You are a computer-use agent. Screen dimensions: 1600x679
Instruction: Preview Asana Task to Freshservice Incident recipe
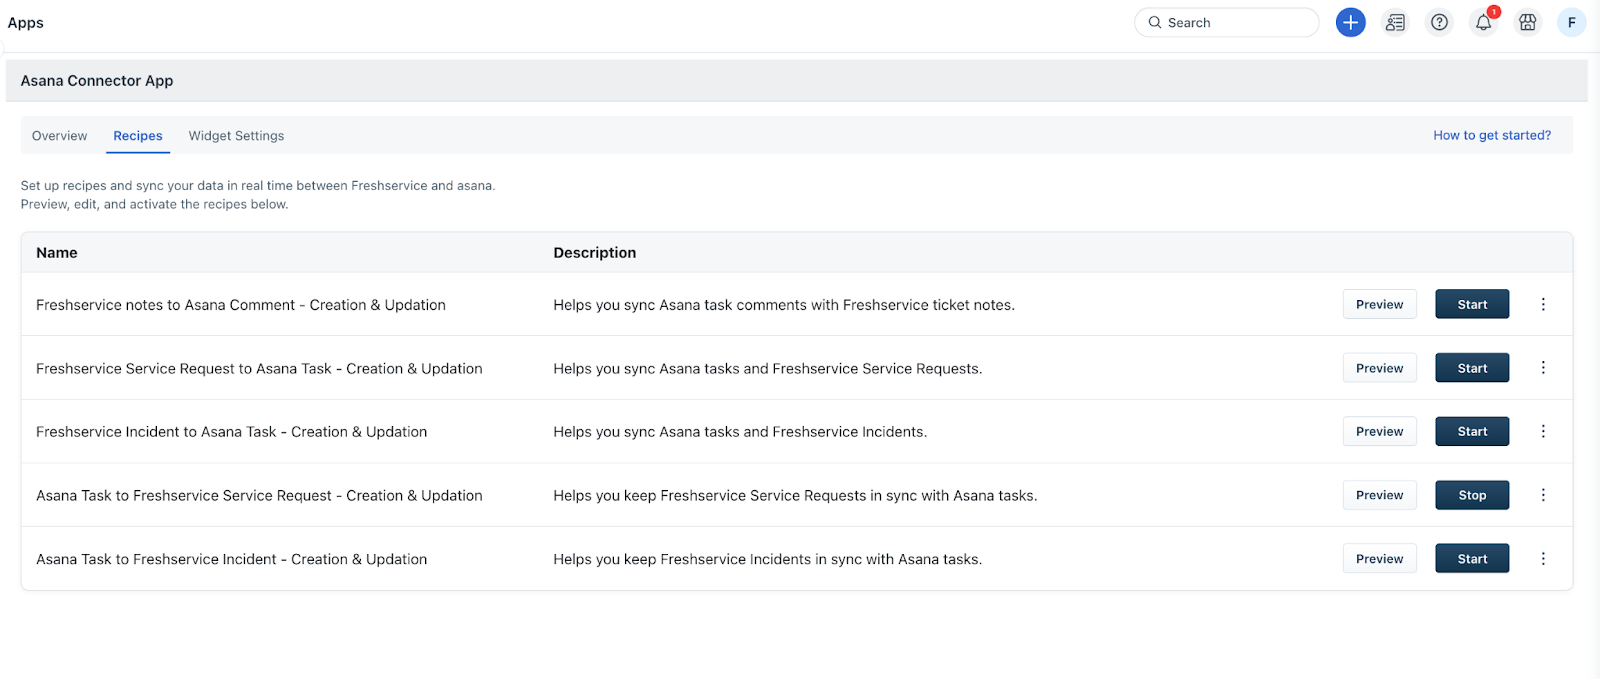point(1379,559)
